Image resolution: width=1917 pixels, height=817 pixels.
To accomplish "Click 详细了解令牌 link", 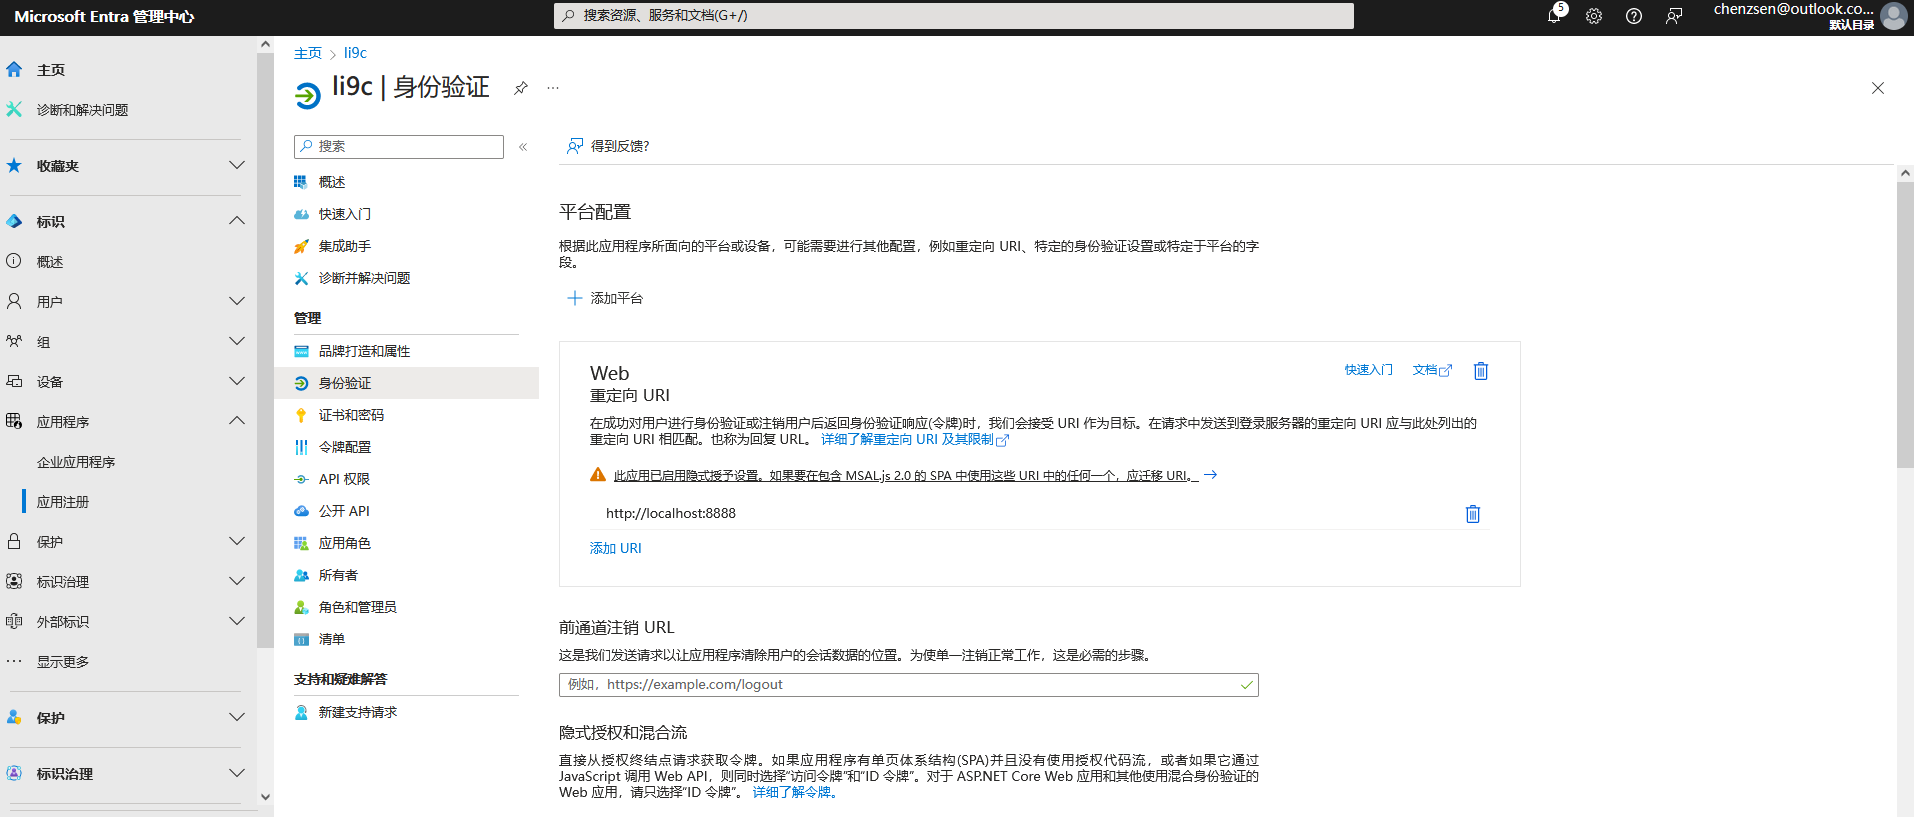I will [x=795, y=792].
